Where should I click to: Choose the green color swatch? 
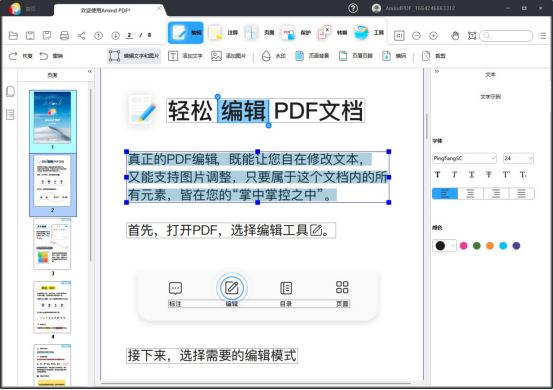pyautogui.click(x=477, y=246)
